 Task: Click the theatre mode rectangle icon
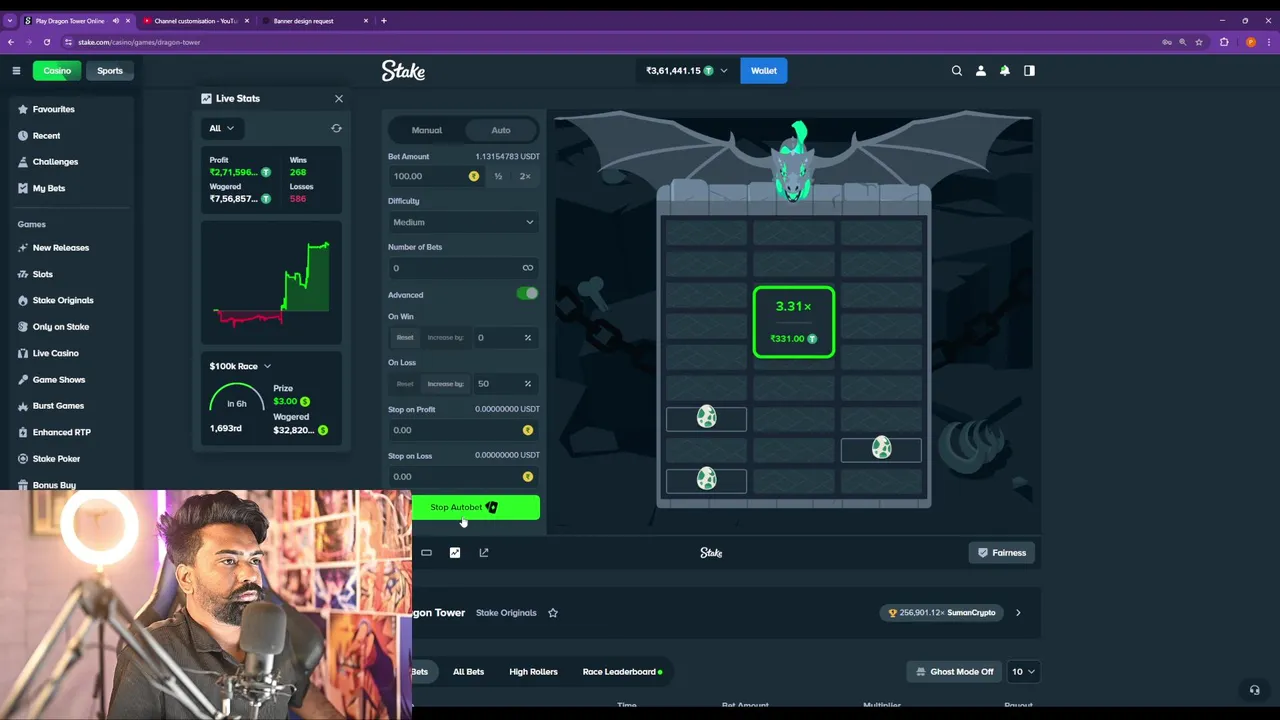426,552
